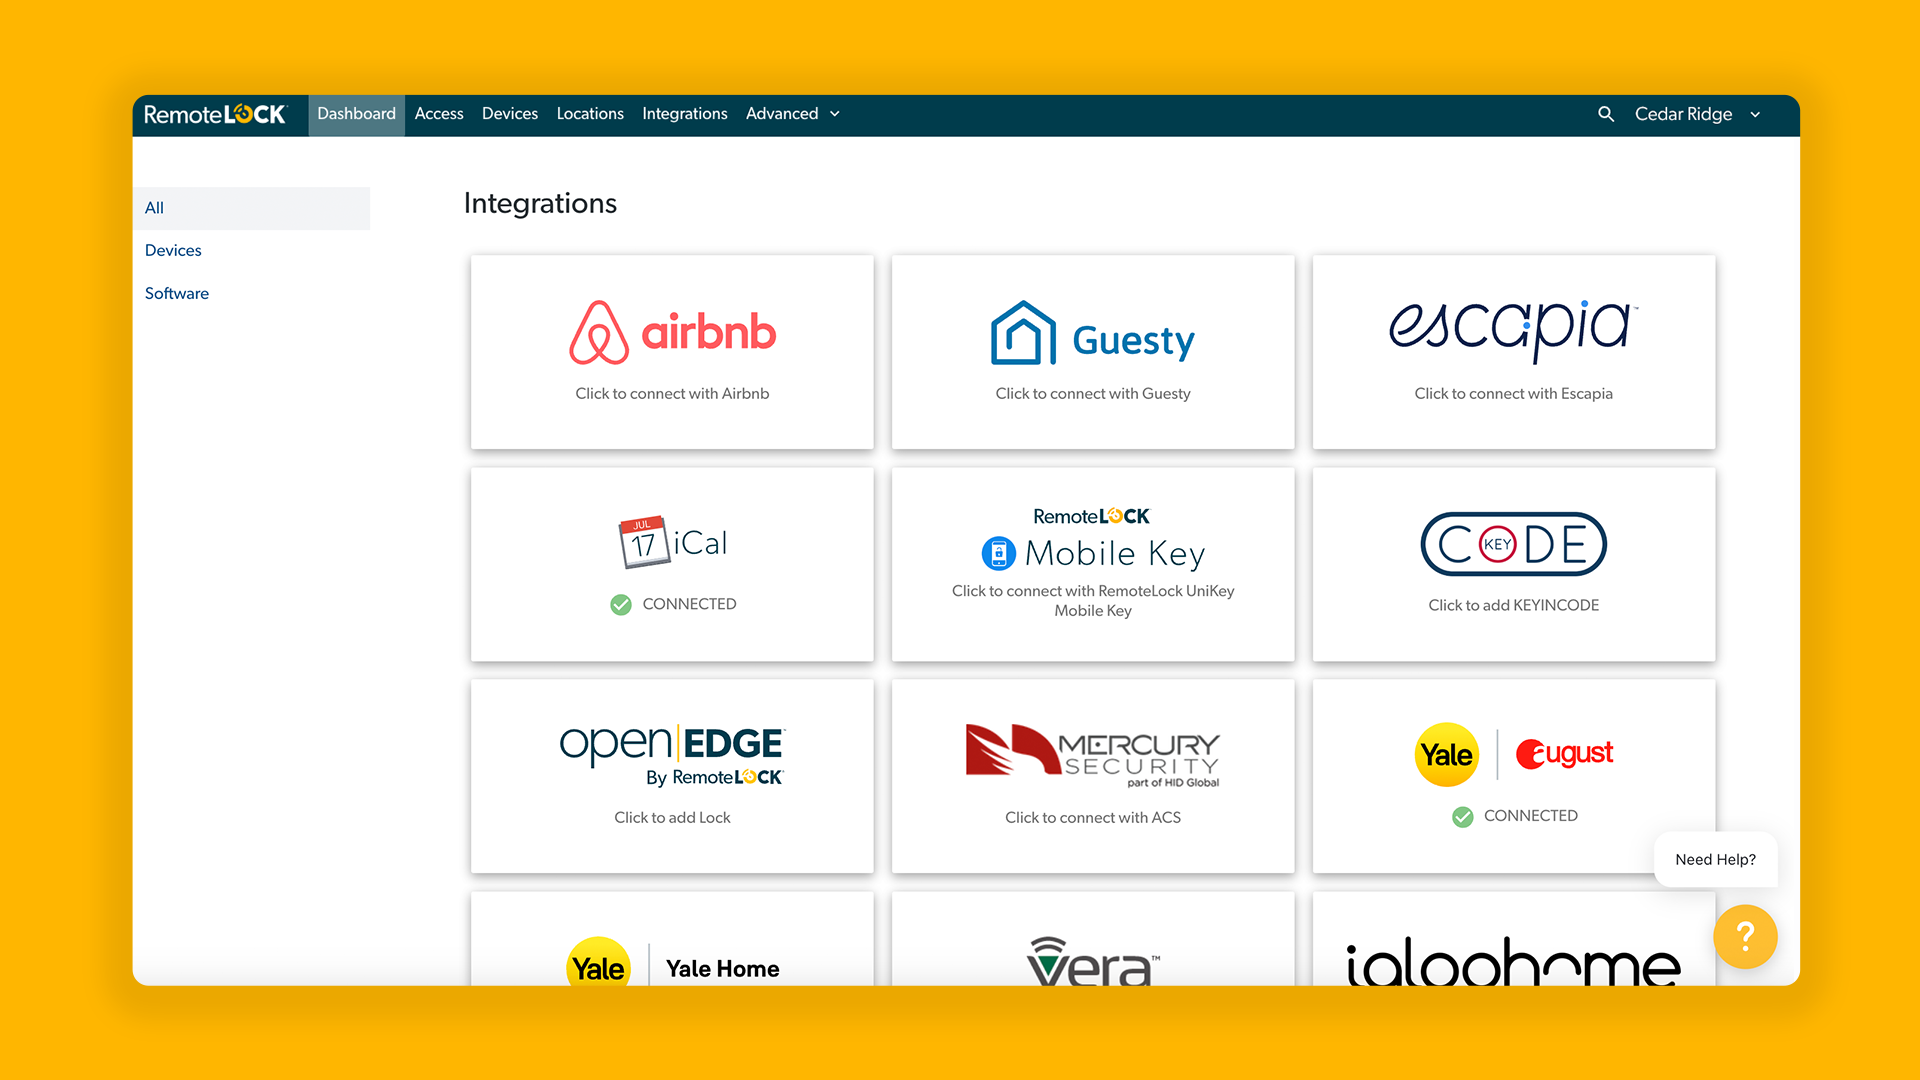Click to connect with Escapia
Screen dimensions: 1920x1080
pyautogui.click(x=1513, y=393)
